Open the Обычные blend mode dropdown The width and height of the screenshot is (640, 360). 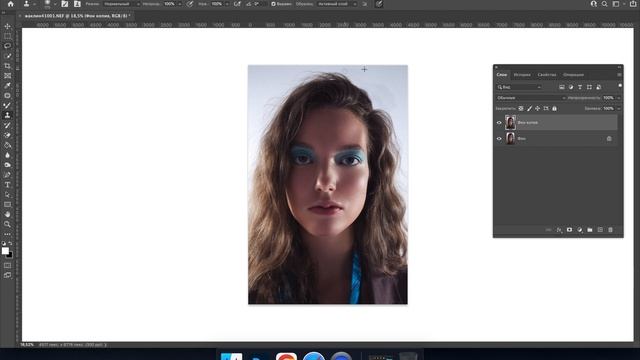tap(531, 98)
